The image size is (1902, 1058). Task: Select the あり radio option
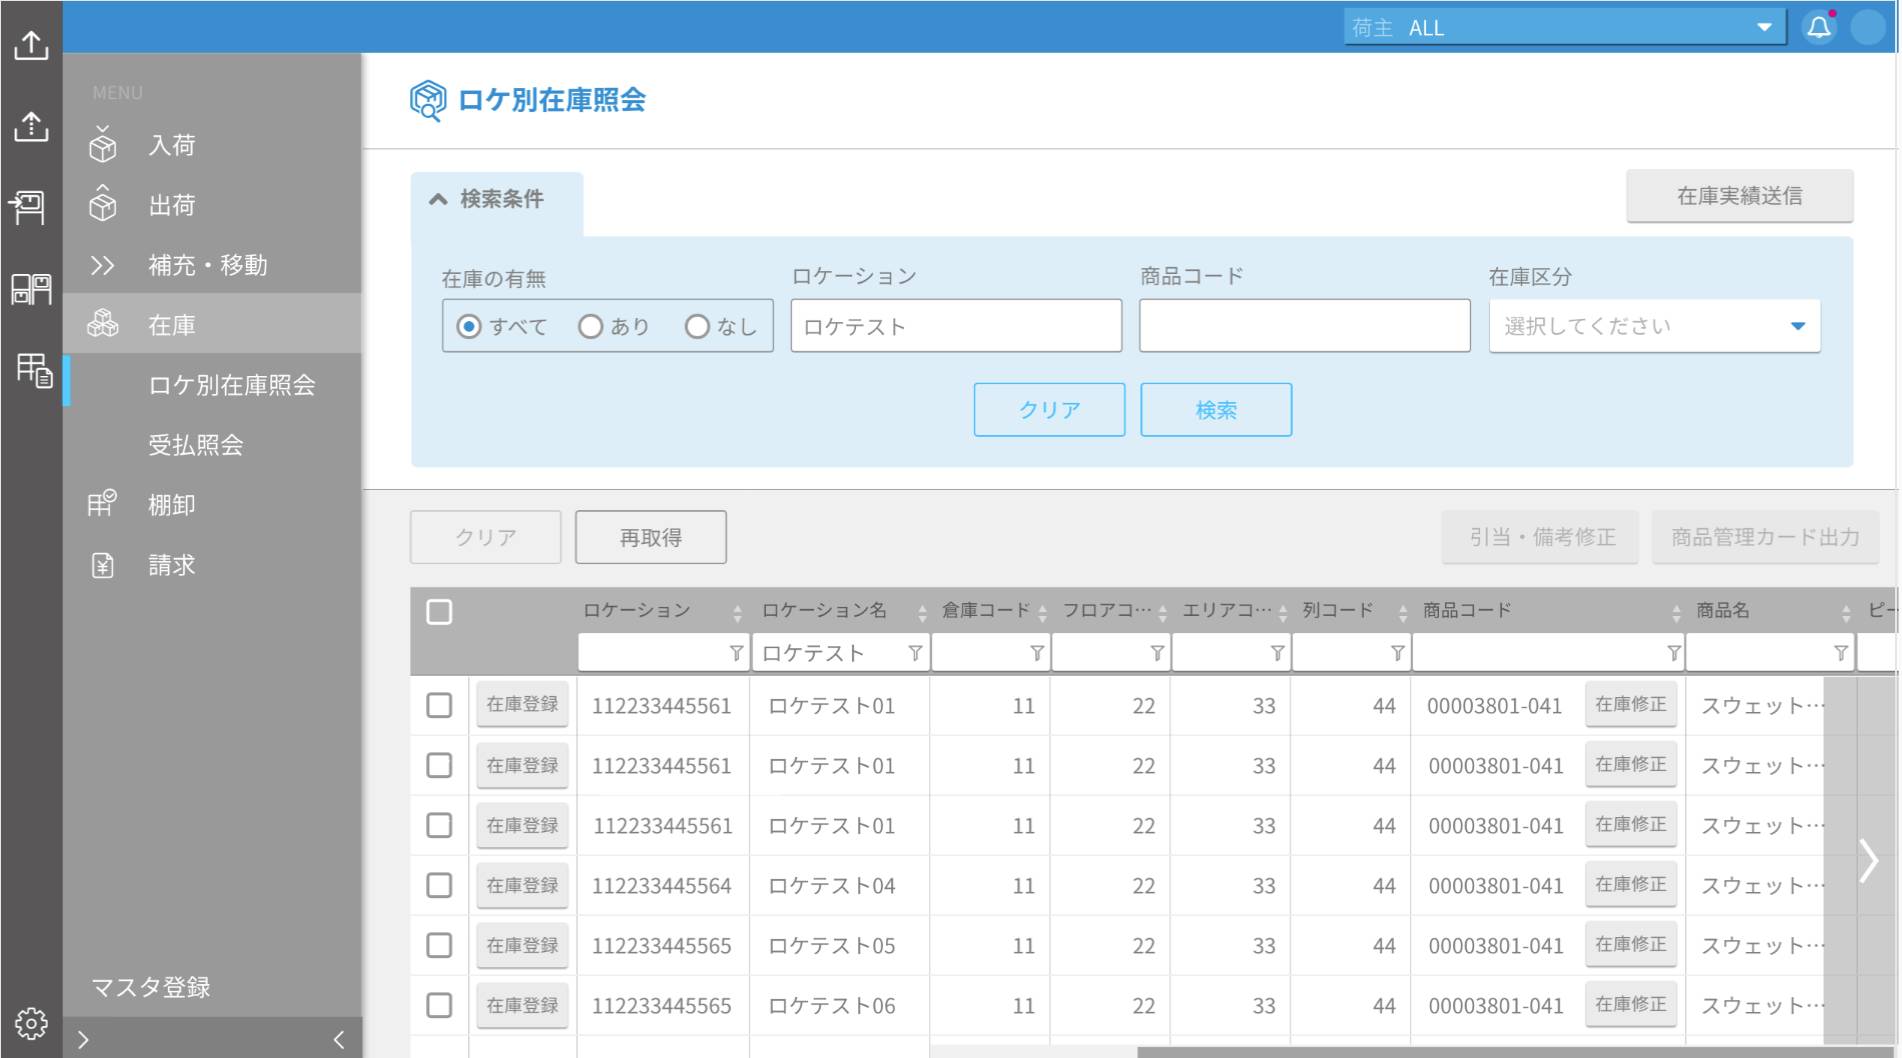pyautogui.click(x=591, y=327)
